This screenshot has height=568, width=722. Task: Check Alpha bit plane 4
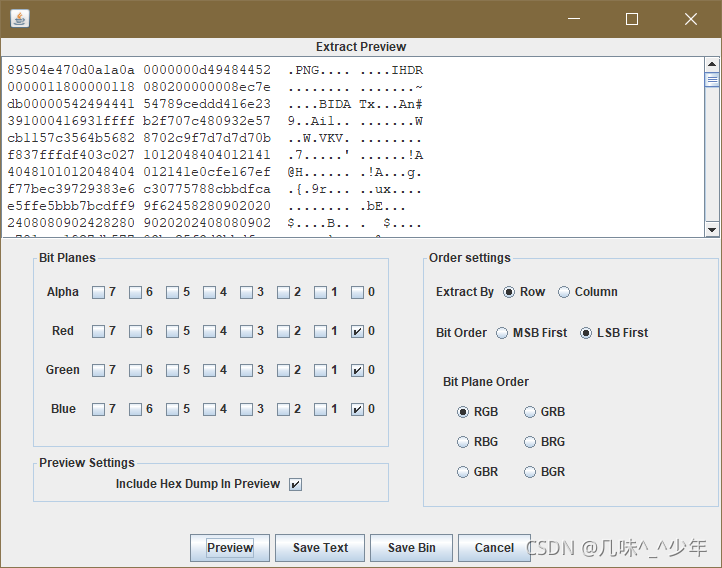click(x=209, y=292)
